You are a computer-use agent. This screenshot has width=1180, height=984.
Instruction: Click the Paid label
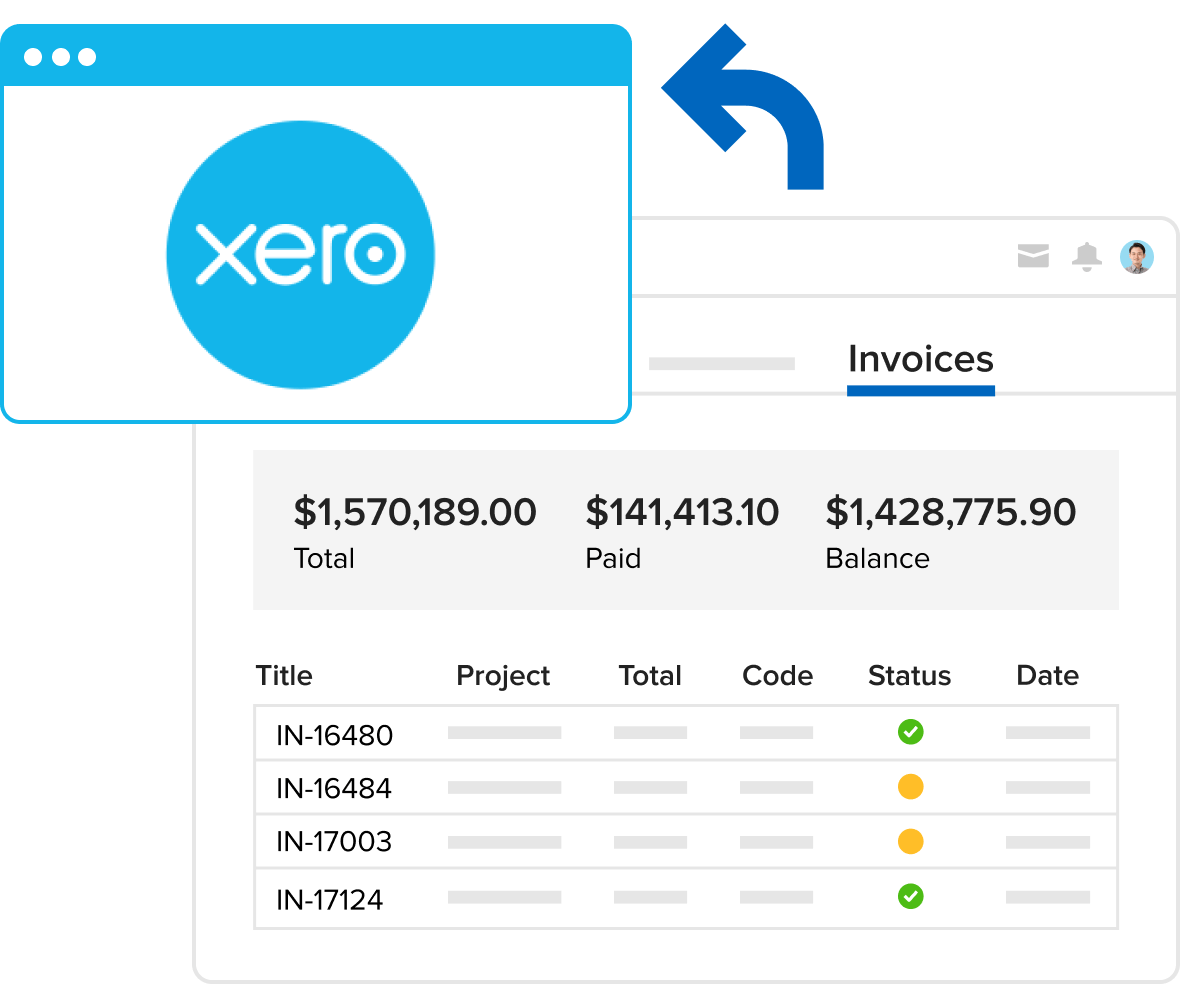(x=613, y=558)
